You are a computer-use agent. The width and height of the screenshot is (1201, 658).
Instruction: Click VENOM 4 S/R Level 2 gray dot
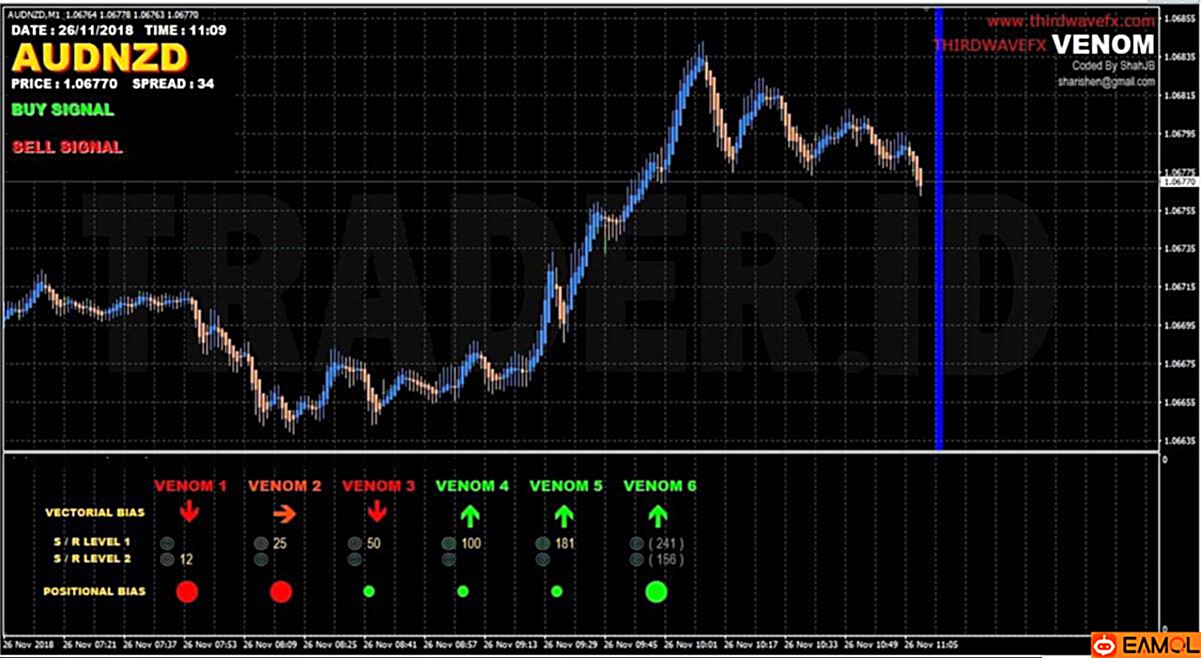[448, 560]
